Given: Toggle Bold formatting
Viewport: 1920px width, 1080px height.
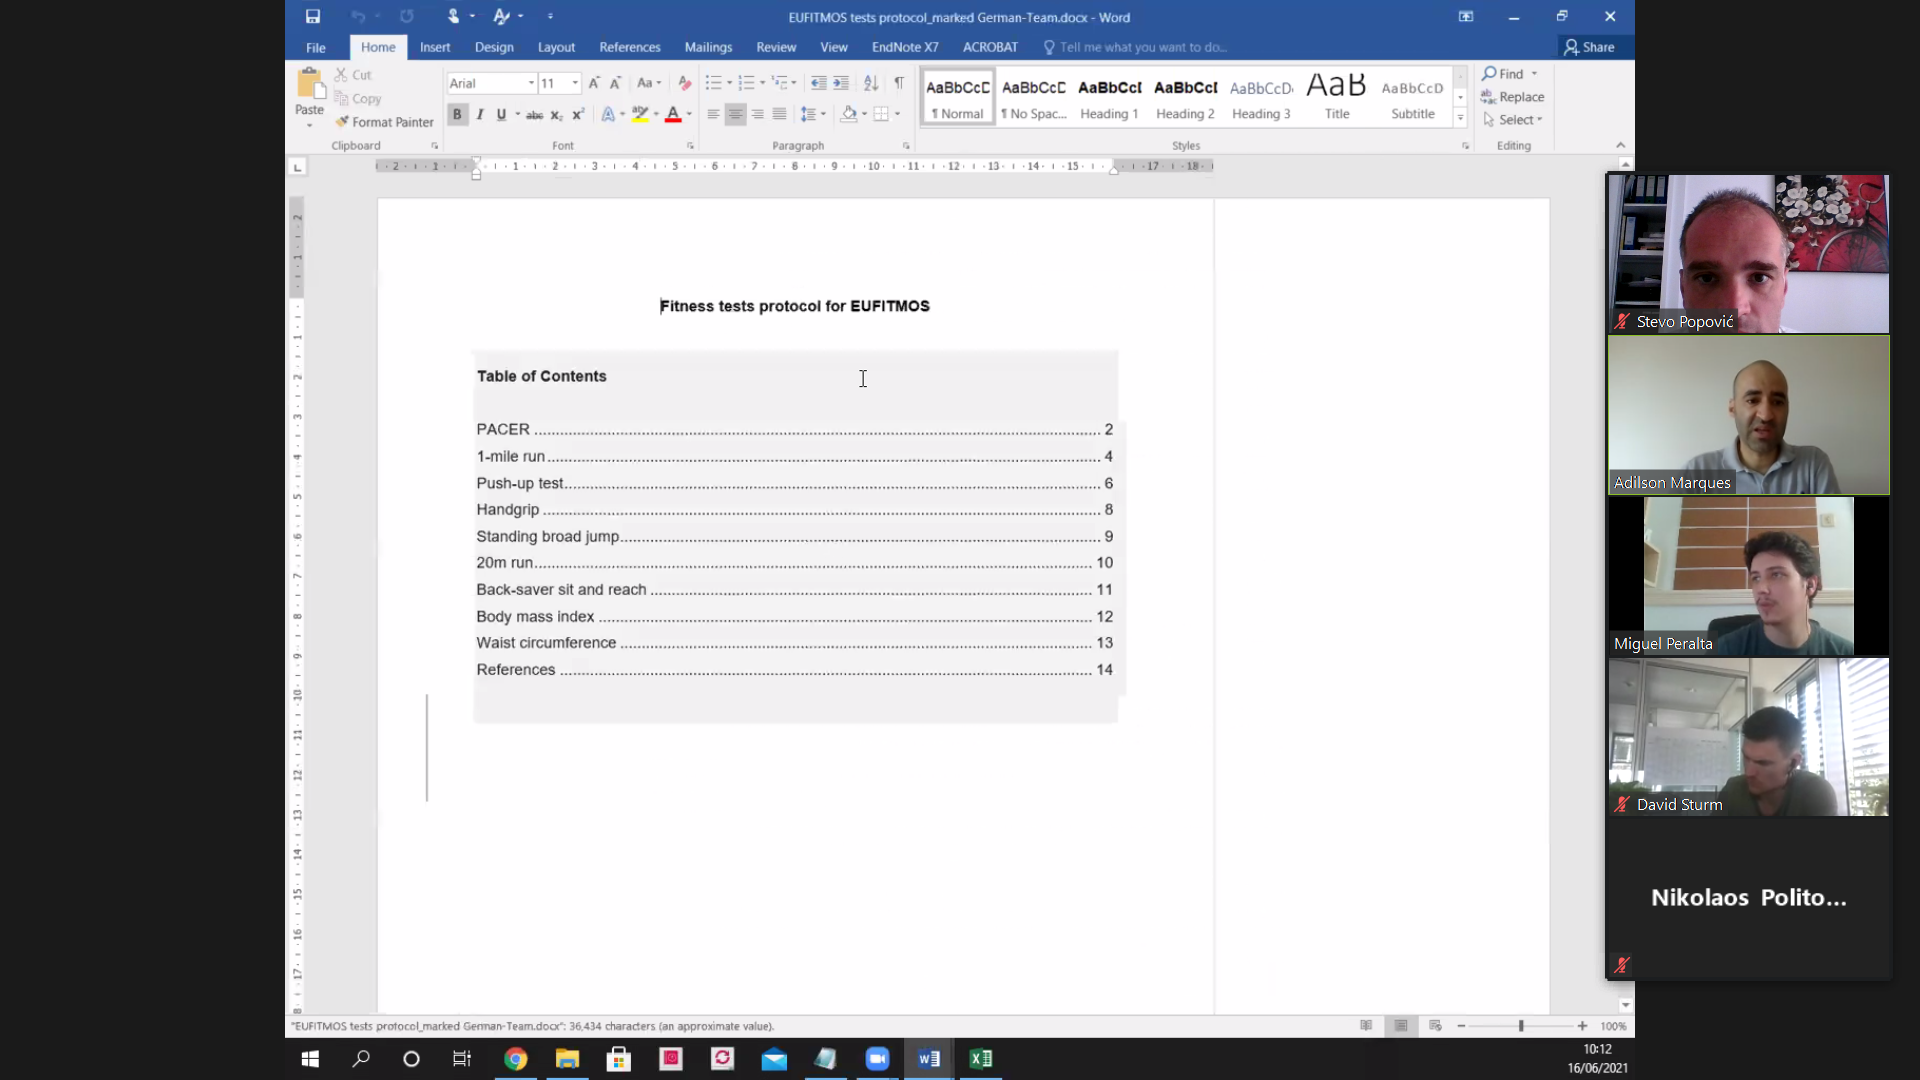Looking at the screenshot, I should 457,114.
